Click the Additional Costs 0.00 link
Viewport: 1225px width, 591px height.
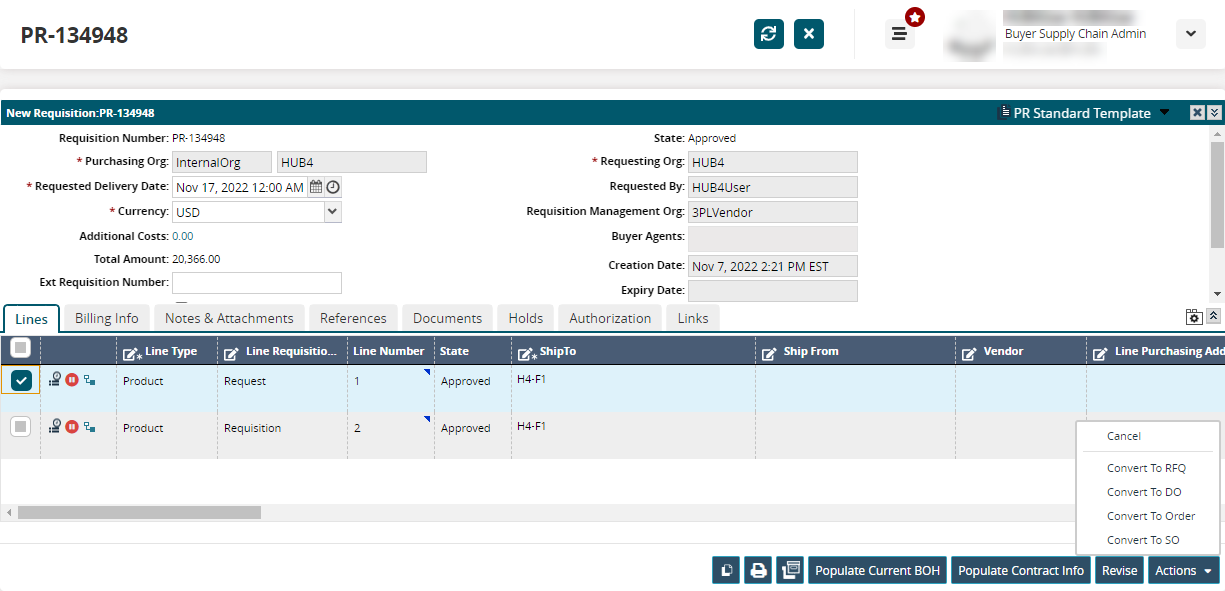click(183, 236)
